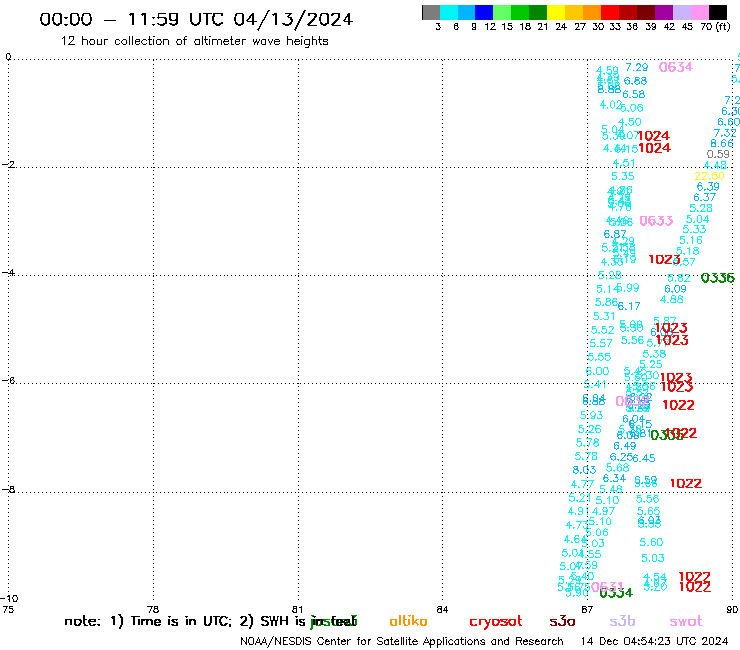
Task: Pick the purple swatch in the legend
Action: click(x=664, y=12)
